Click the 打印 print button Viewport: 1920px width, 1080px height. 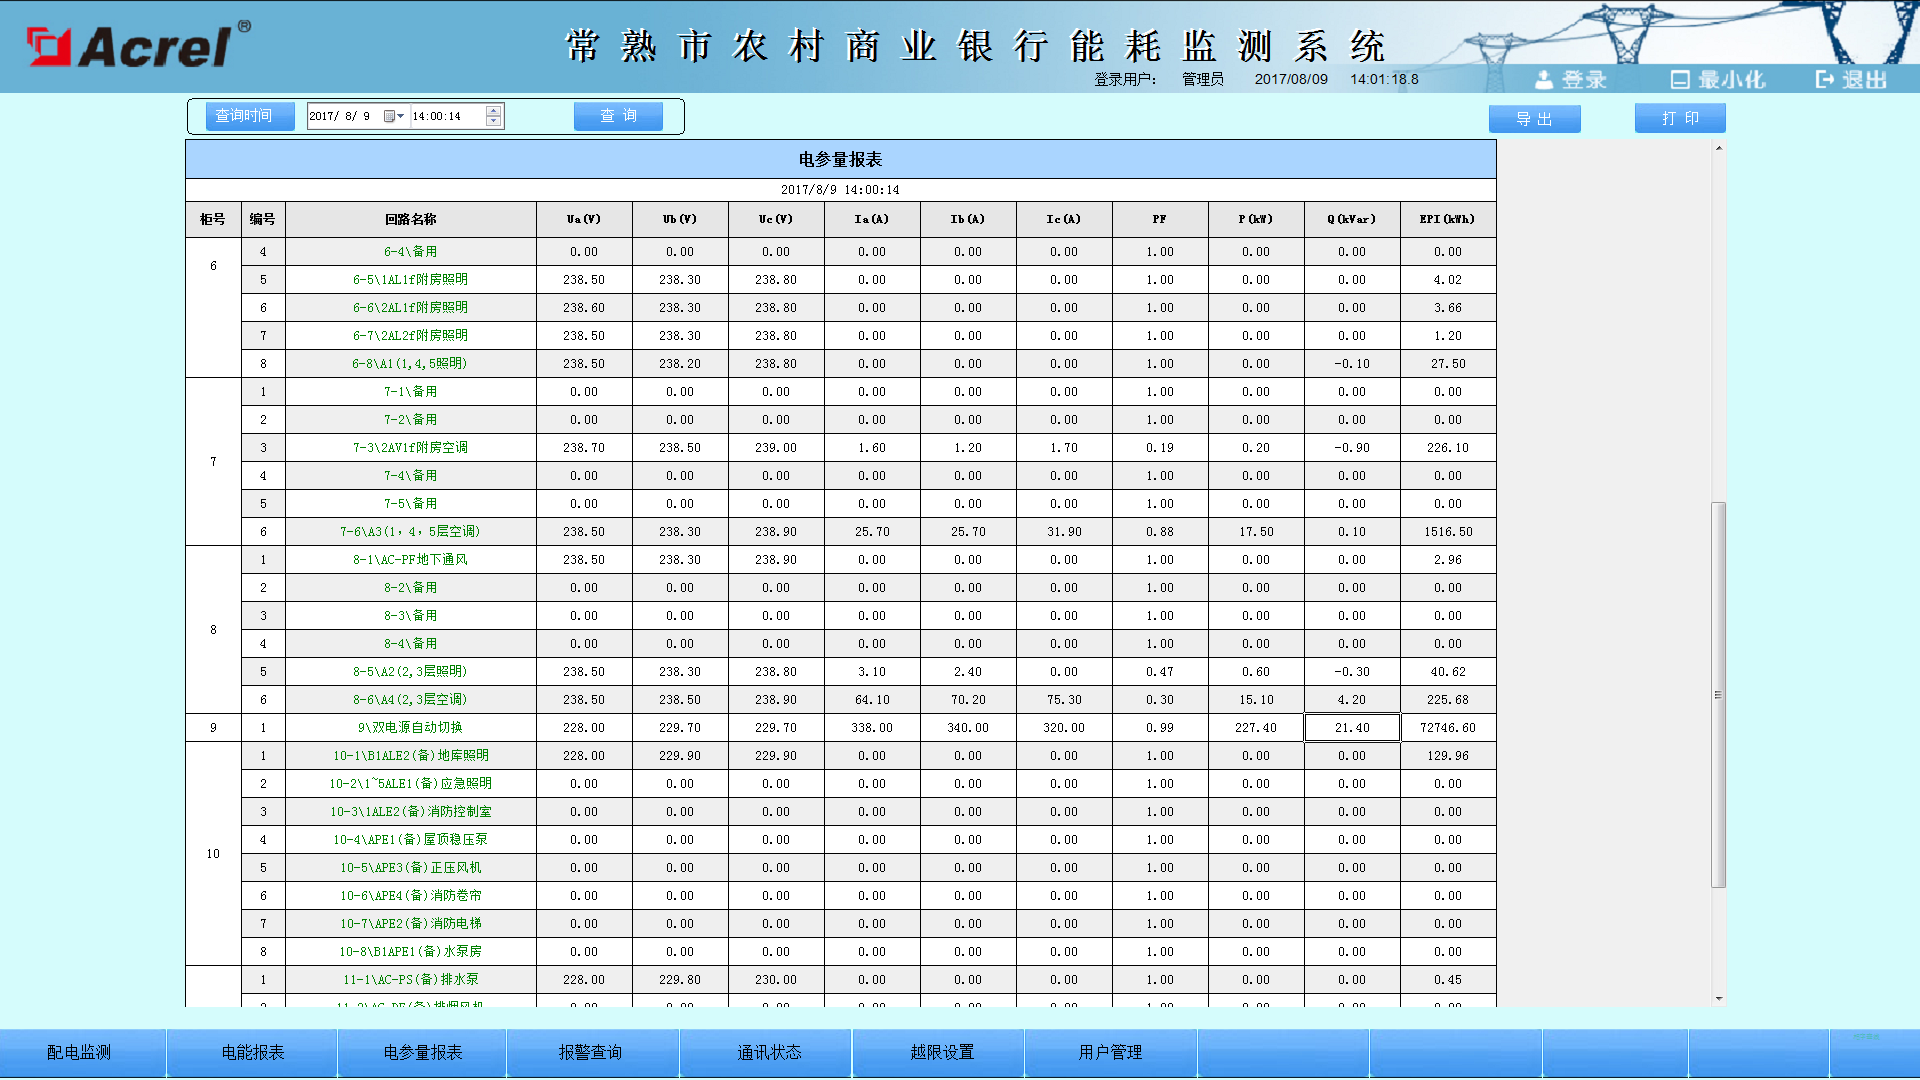click(1680, 118)
